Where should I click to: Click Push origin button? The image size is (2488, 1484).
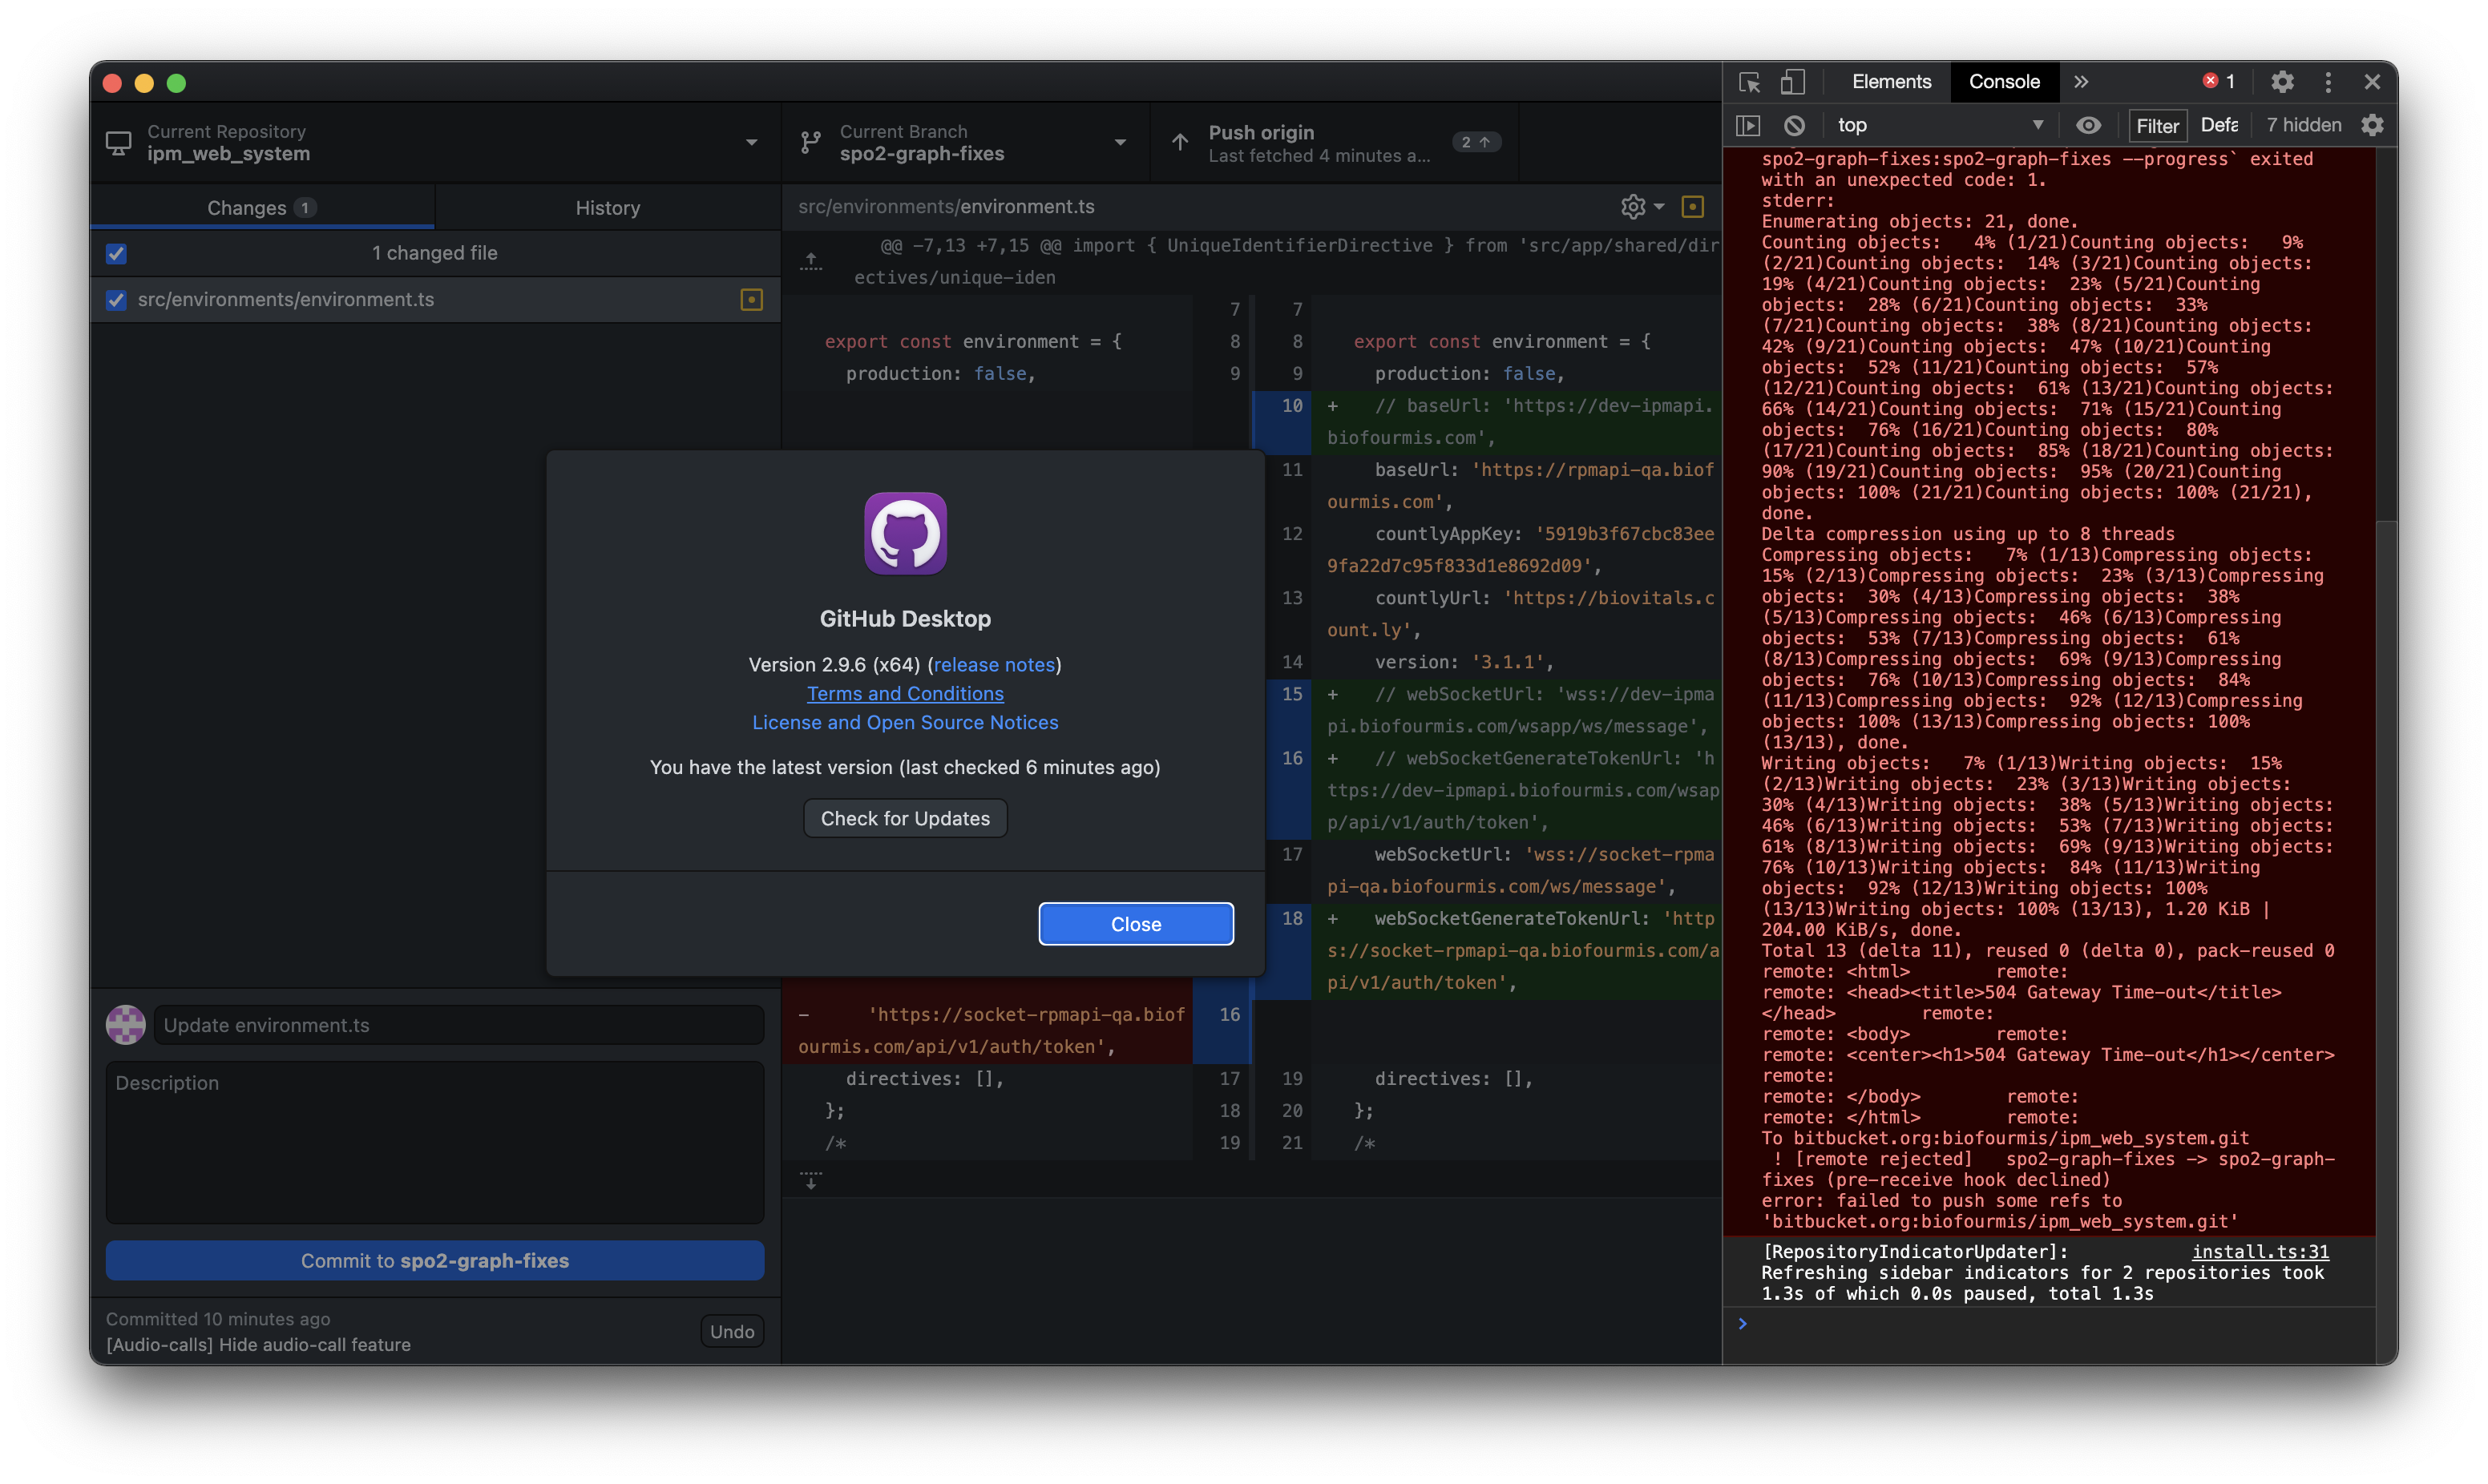coord(1335,142)
